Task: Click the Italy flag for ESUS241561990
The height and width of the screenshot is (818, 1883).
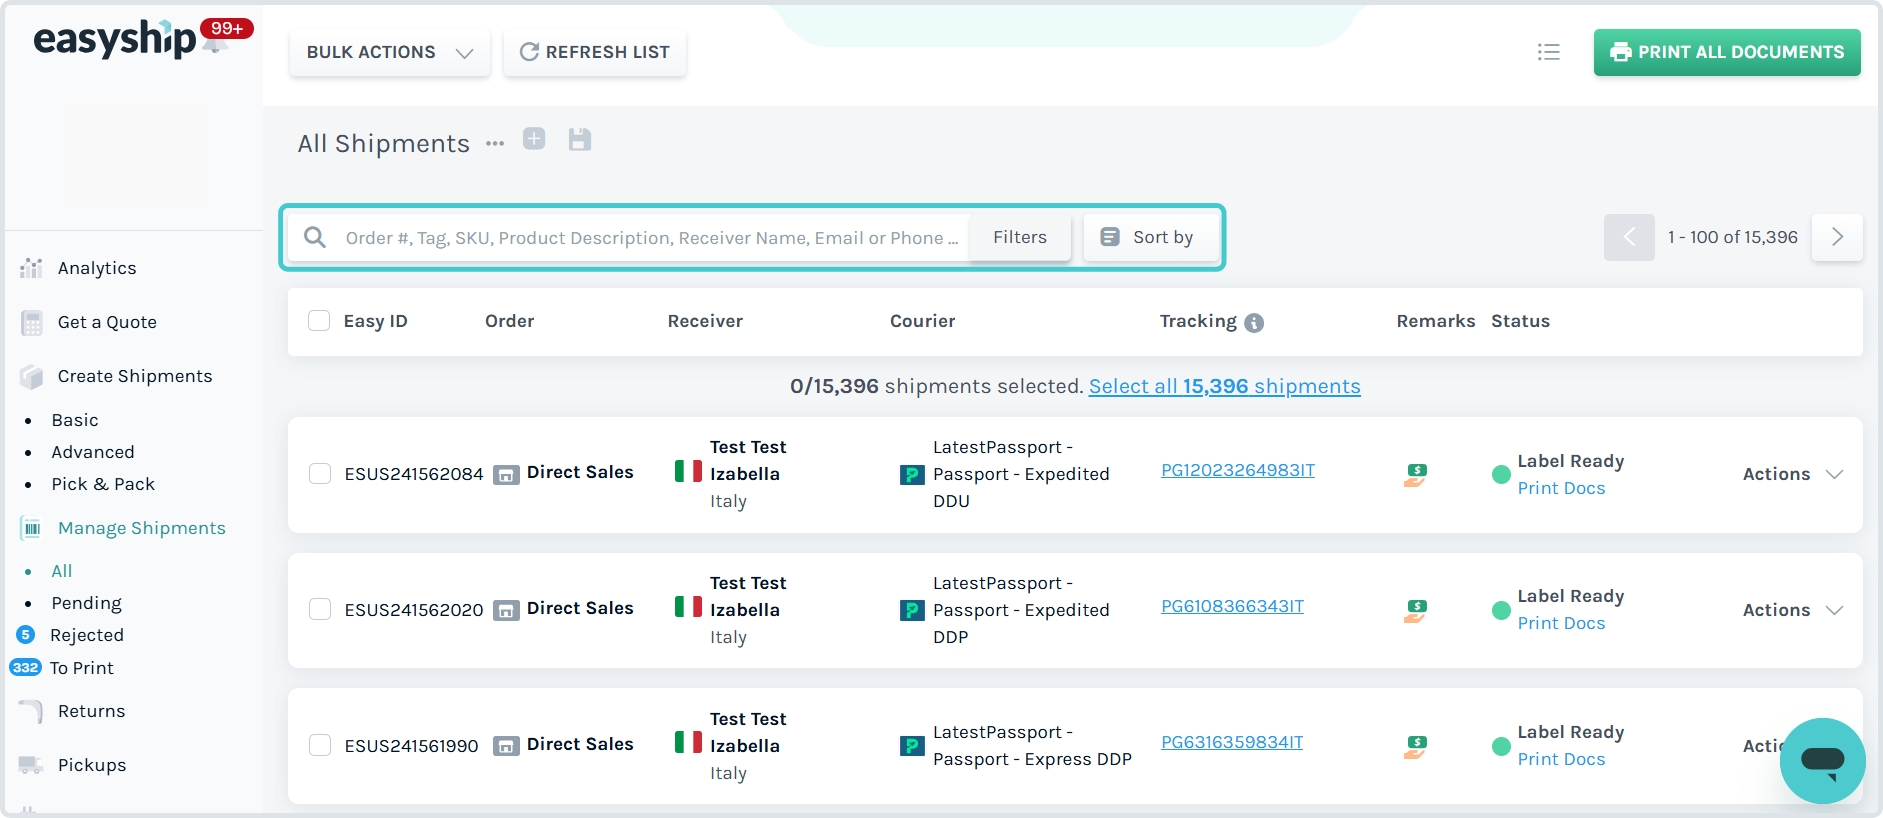Action: (688, 742)
